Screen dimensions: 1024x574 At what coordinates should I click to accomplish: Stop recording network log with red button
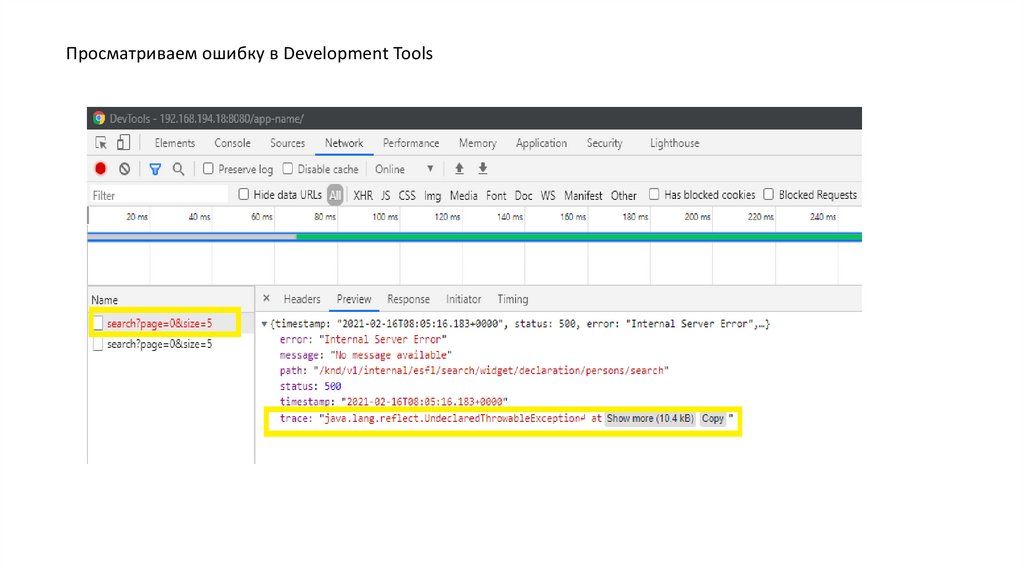click(101, 169)
